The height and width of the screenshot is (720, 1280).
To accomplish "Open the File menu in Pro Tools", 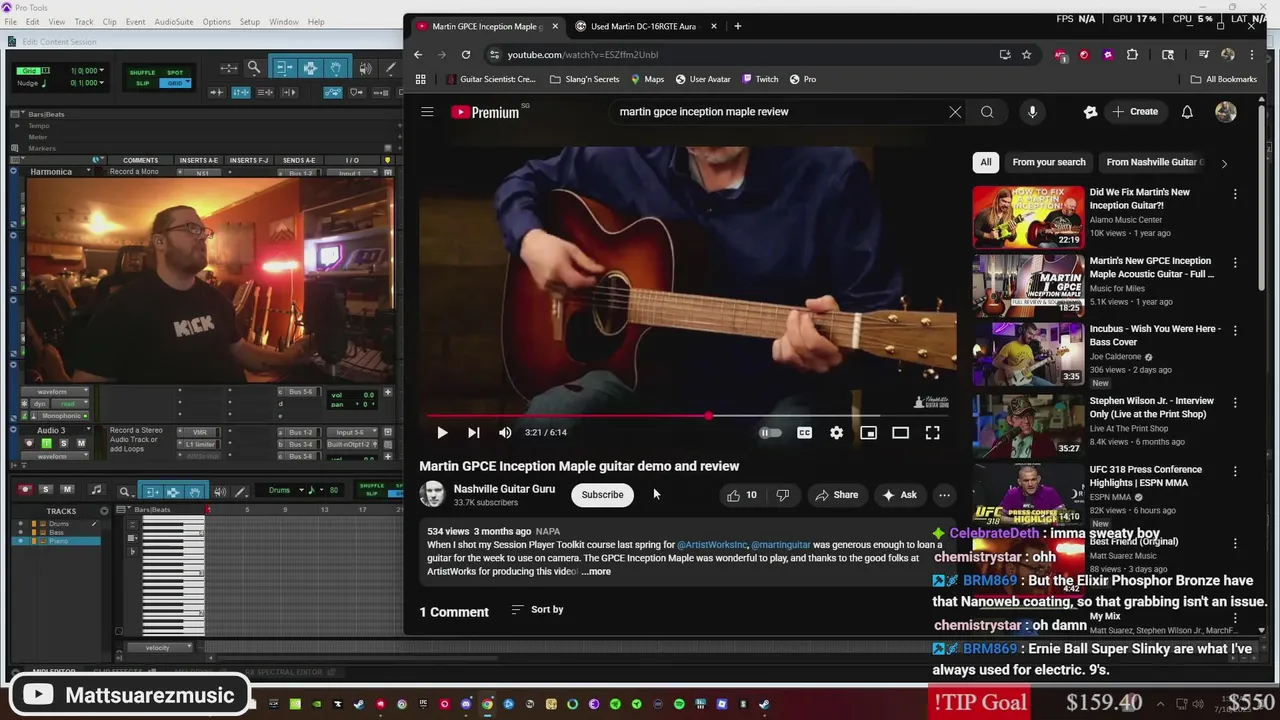I will (x=10, y=22).
